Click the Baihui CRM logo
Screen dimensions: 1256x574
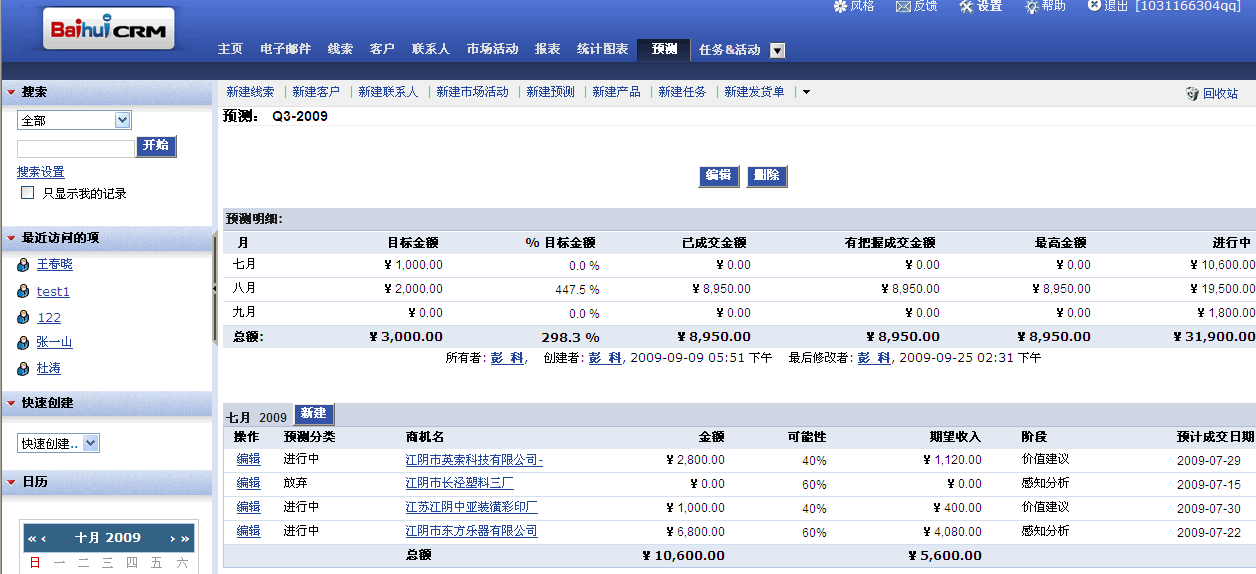[110, 30]
